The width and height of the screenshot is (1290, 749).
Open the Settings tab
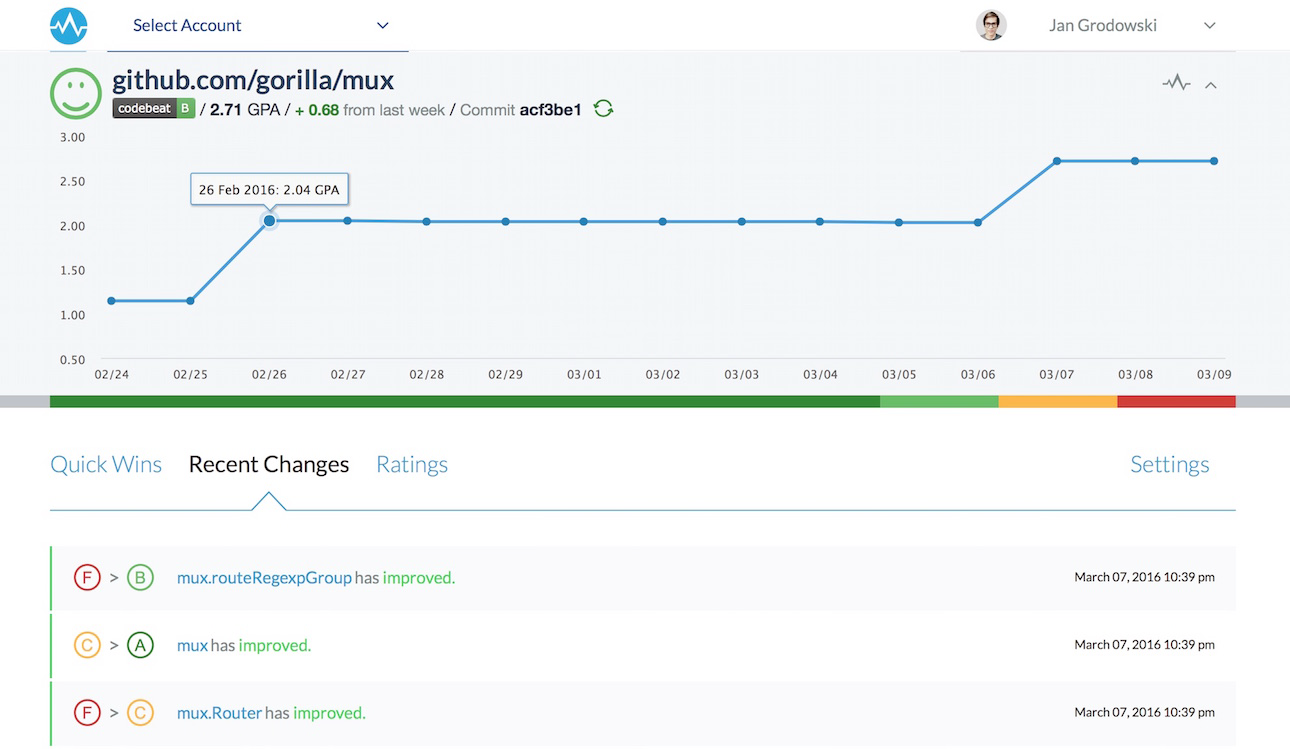(x=1170, y=465)
